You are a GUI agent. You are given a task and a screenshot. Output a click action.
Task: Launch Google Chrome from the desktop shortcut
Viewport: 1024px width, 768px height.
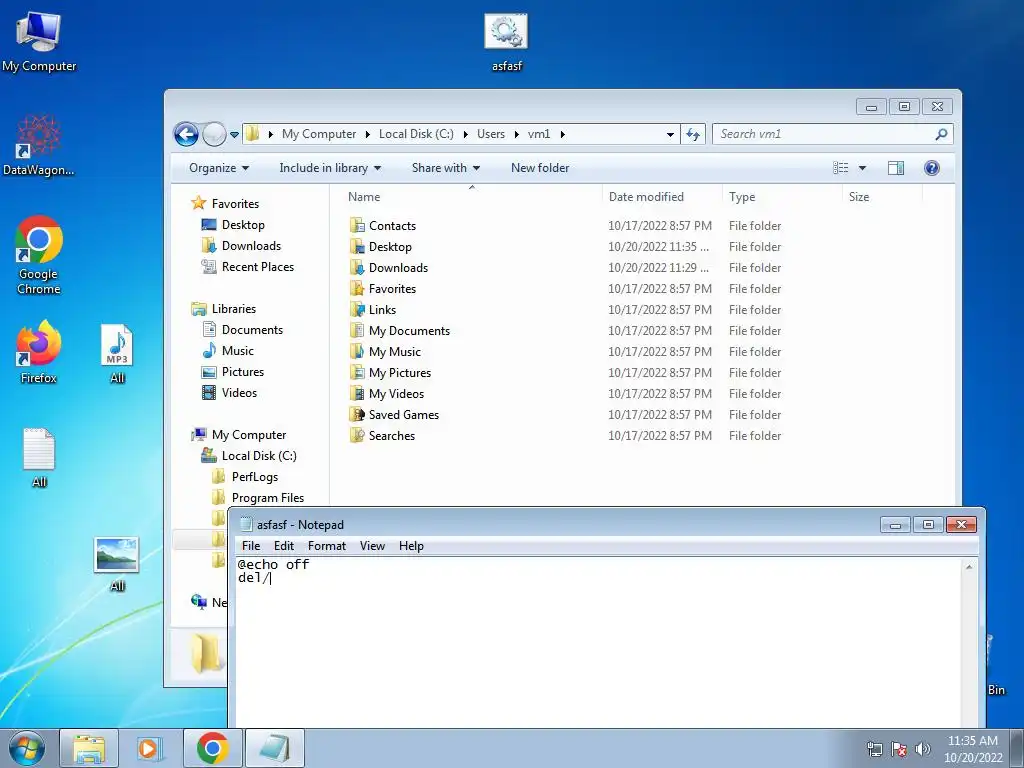pos(39,255)
